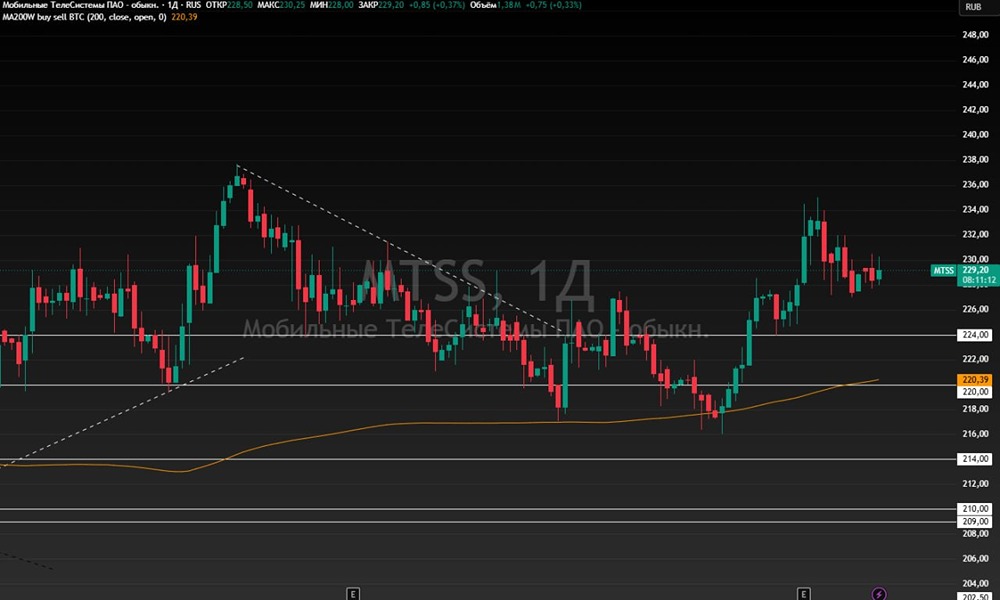Screen dimensions: 1000x600
Task: Click the 202,50 price label at bottom
Action: (x=974, y=597)
